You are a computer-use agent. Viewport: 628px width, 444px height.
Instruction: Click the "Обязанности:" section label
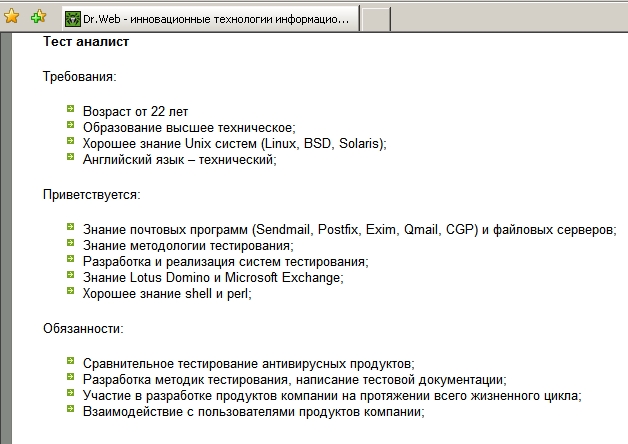(83, 328)
